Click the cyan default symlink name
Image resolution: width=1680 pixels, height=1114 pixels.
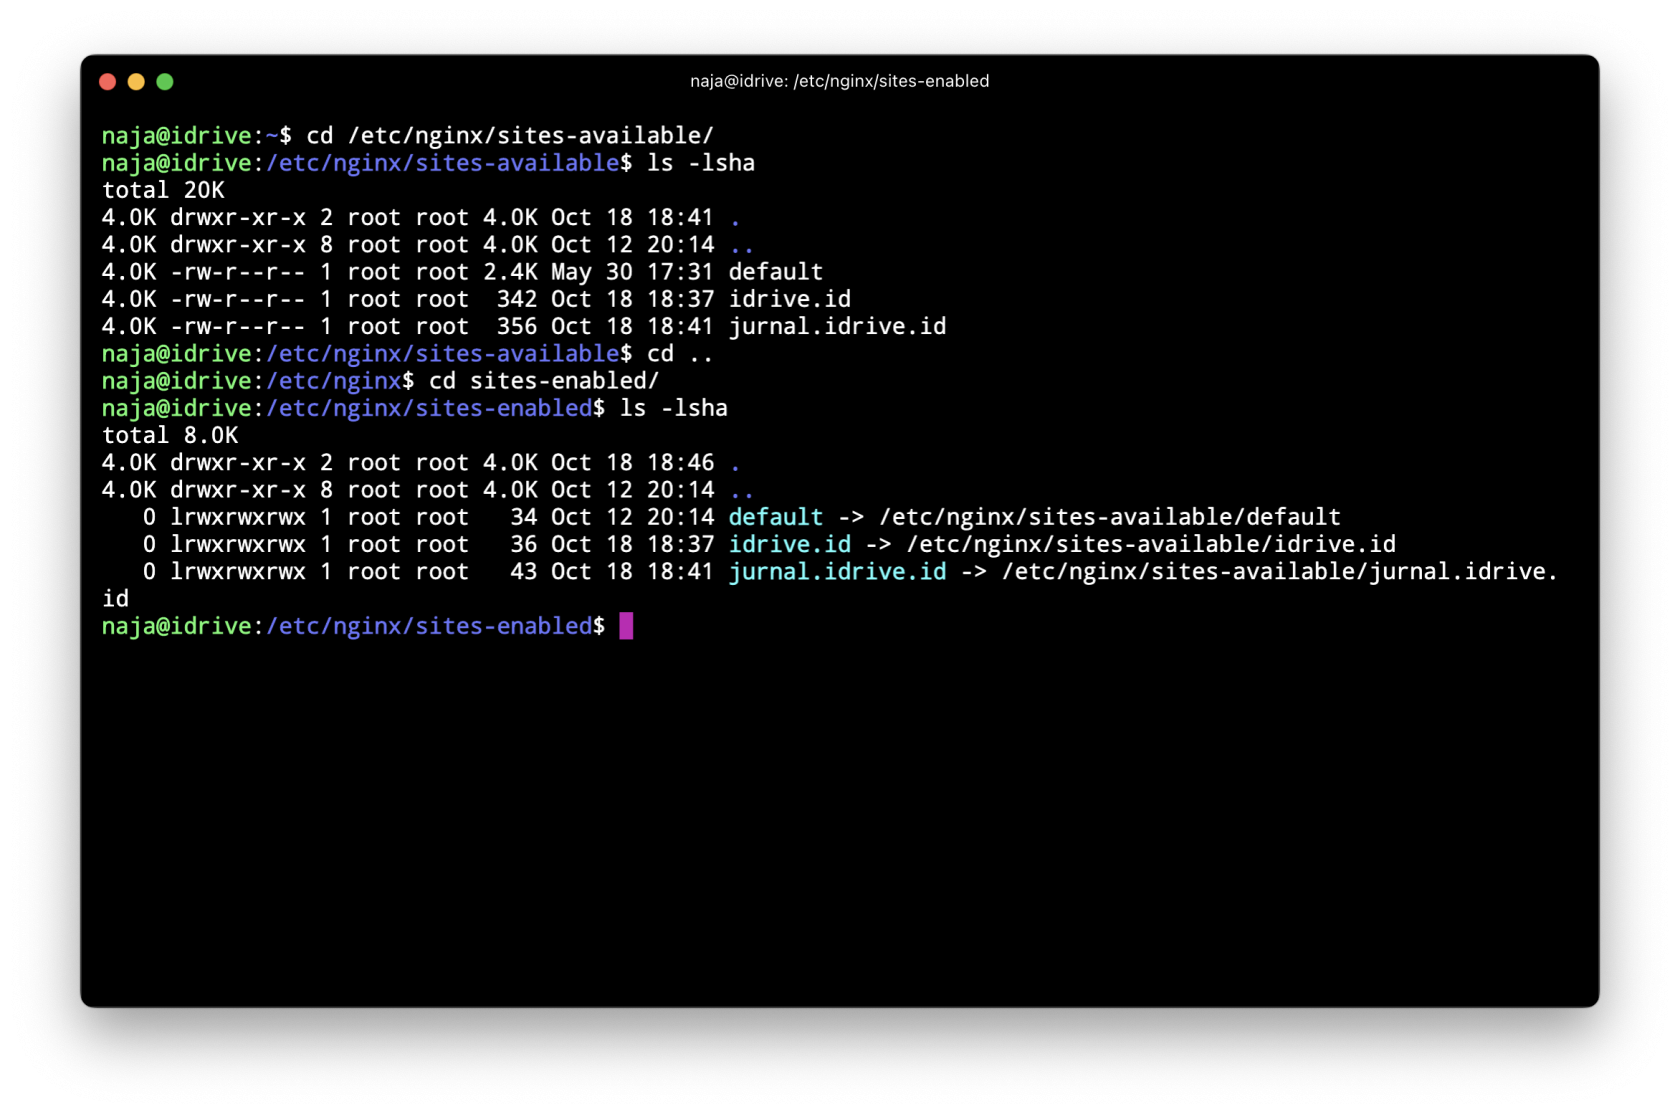[x=776, y=517]
